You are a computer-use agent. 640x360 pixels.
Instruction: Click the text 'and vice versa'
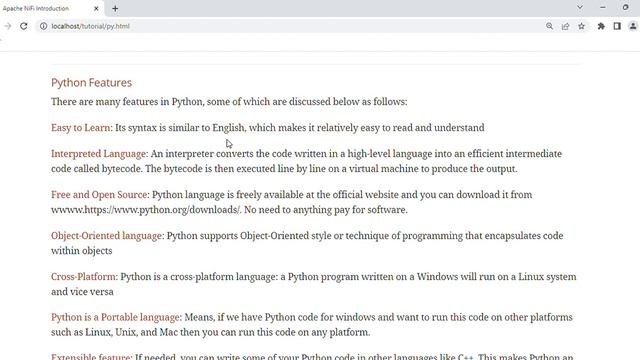[x=82, y=291]
